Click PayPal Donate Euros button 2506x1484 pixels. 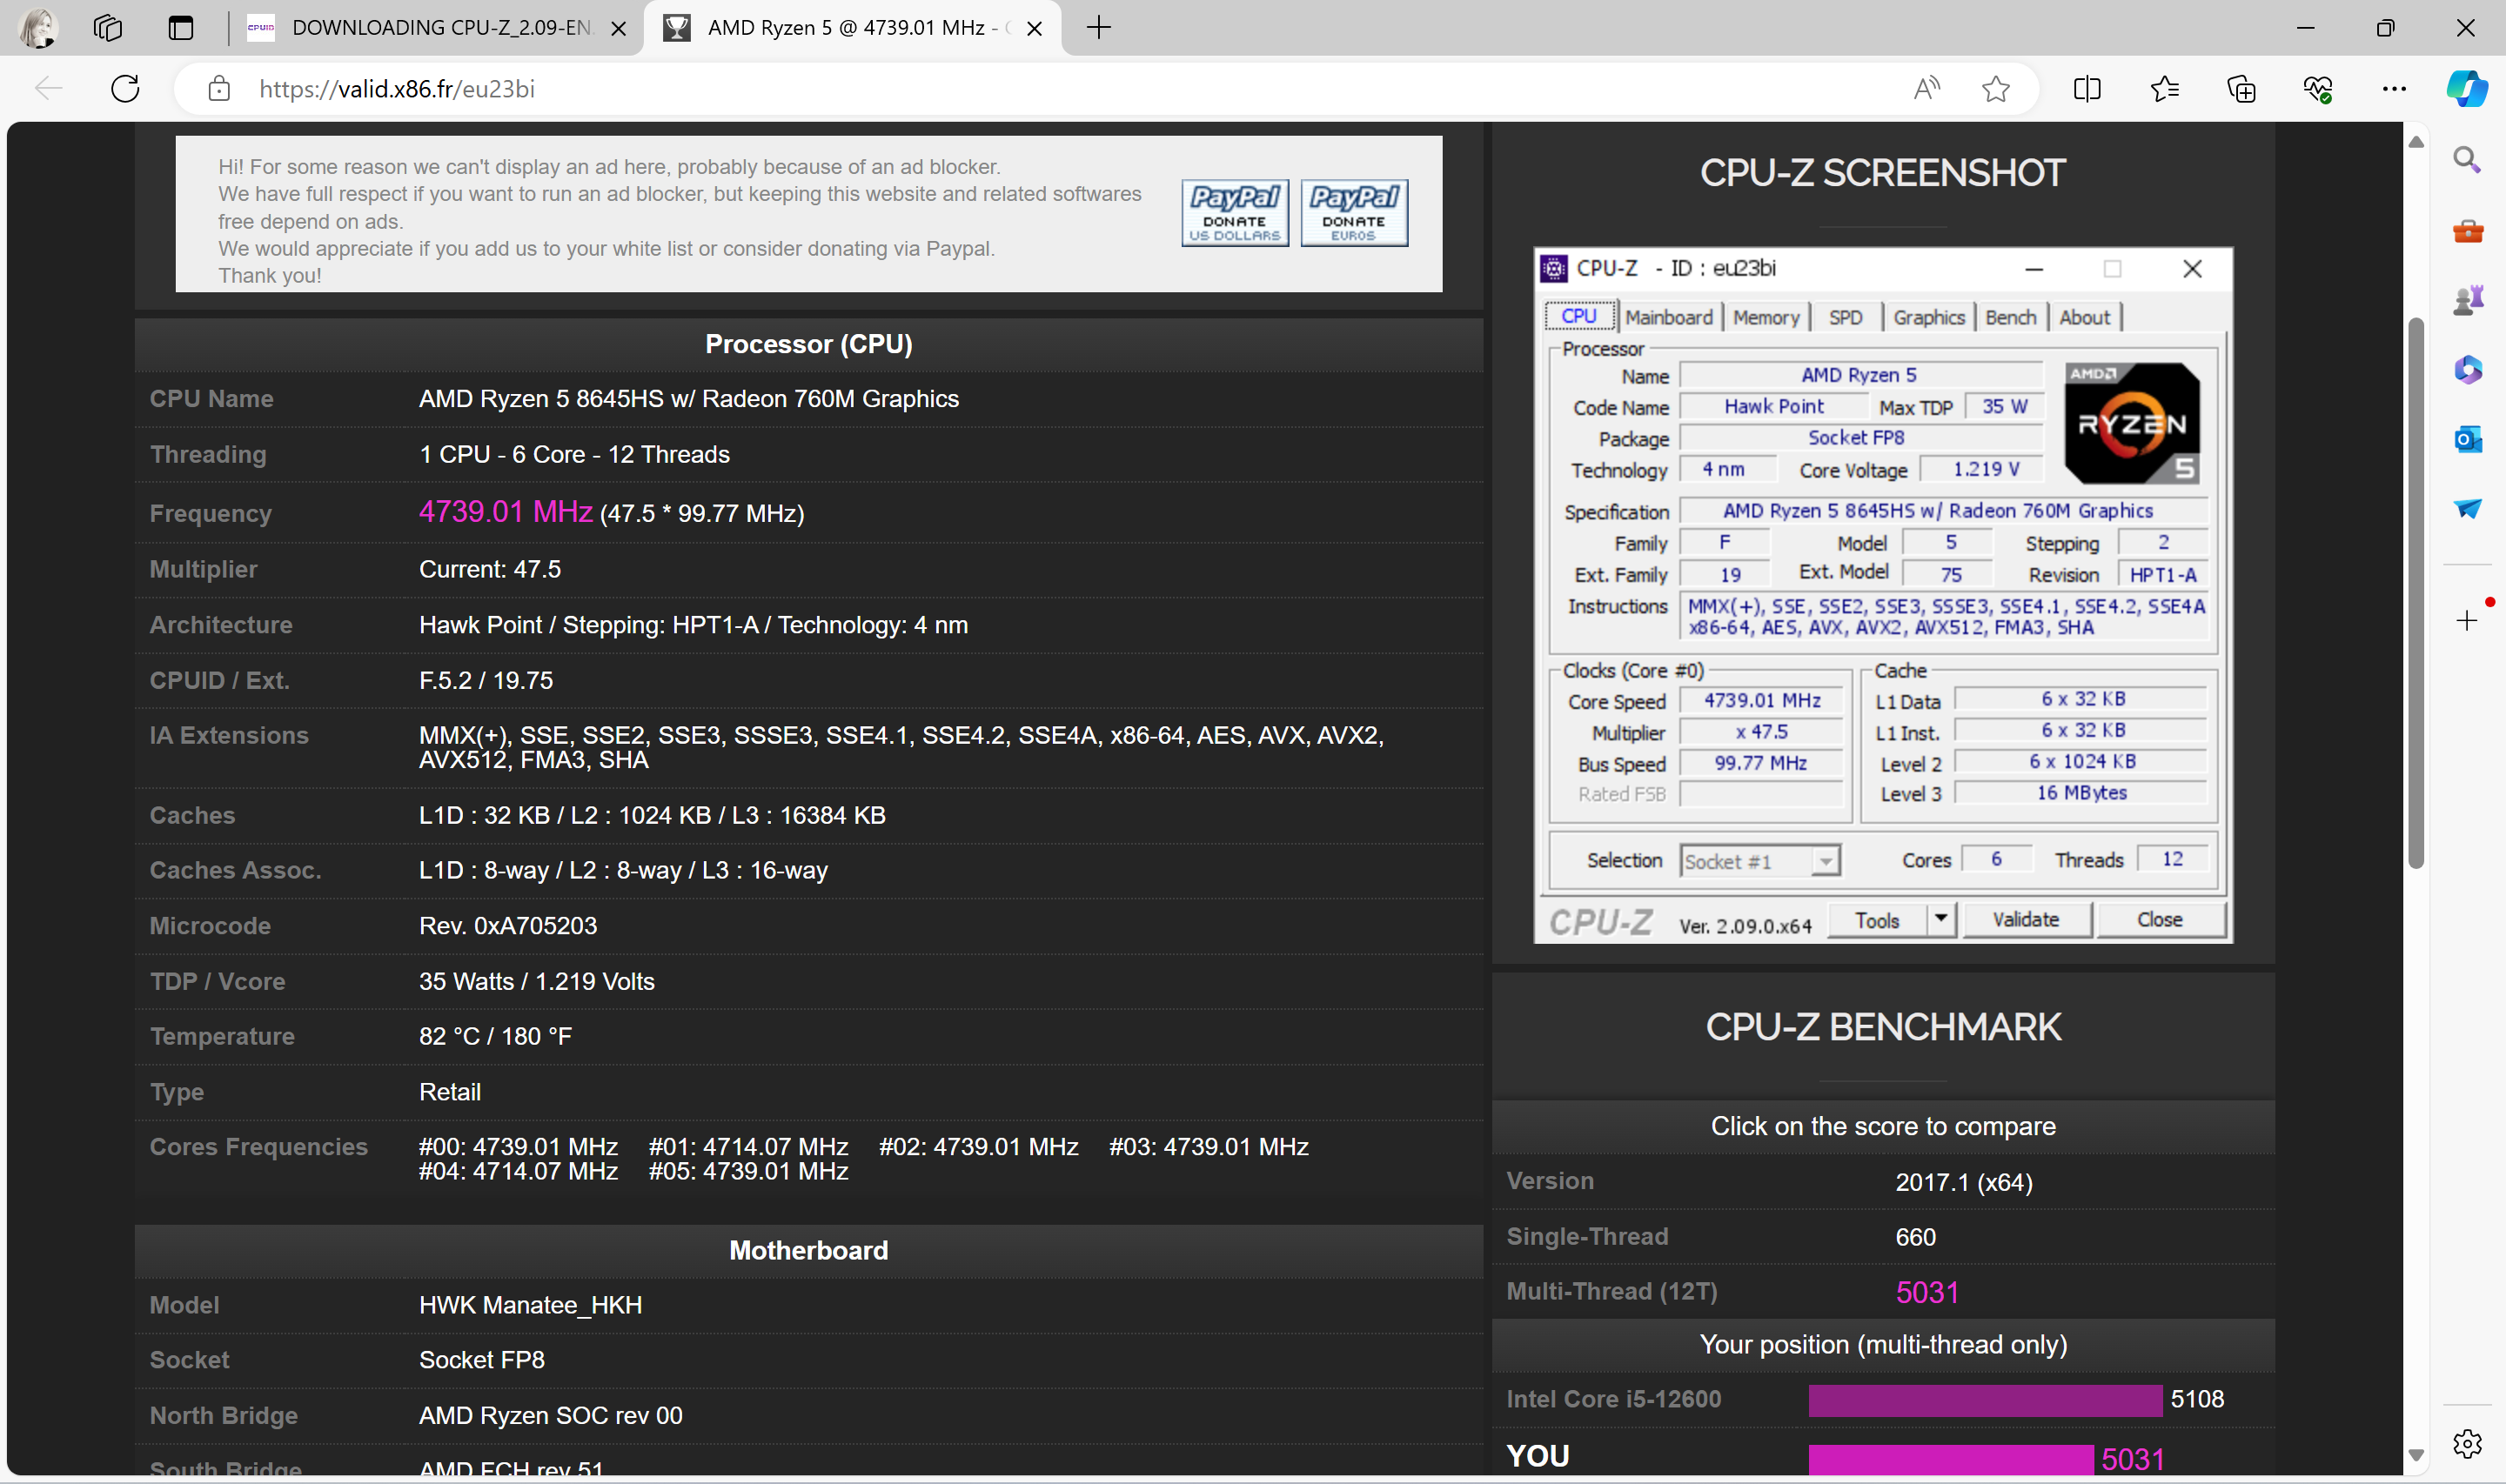click(1354, 213)
